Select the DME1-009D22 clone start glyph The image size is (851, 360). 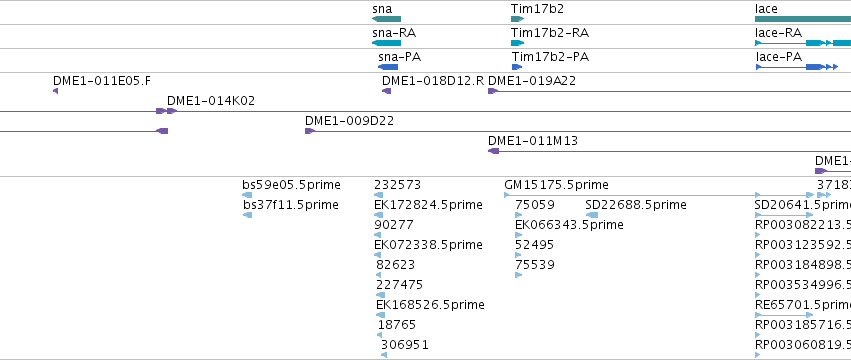point(310,131)
